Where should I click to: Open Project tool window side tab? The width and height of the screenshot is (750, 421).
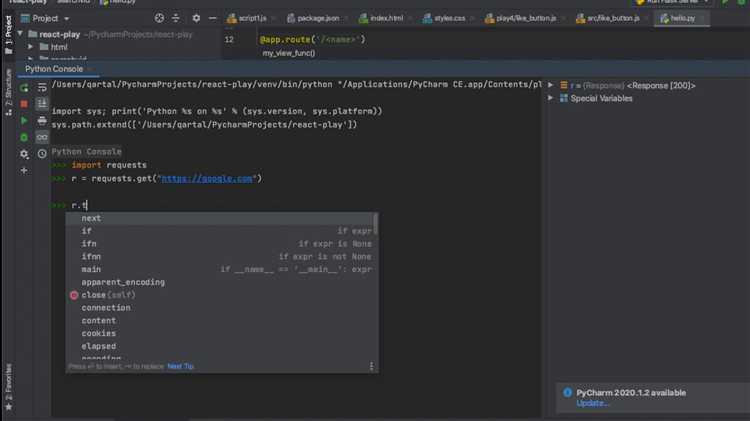[x=8, y=34]
